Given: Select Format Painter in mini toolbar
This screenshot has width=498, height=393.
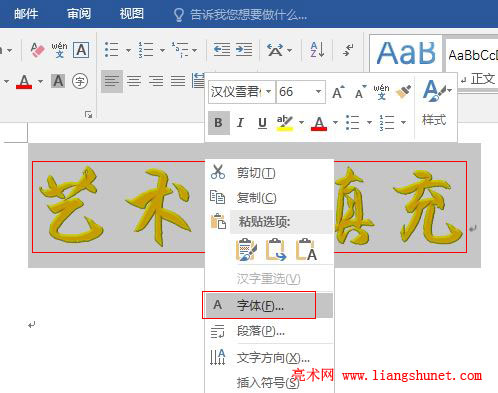Looking at the screenshot, I should point(403,92).
